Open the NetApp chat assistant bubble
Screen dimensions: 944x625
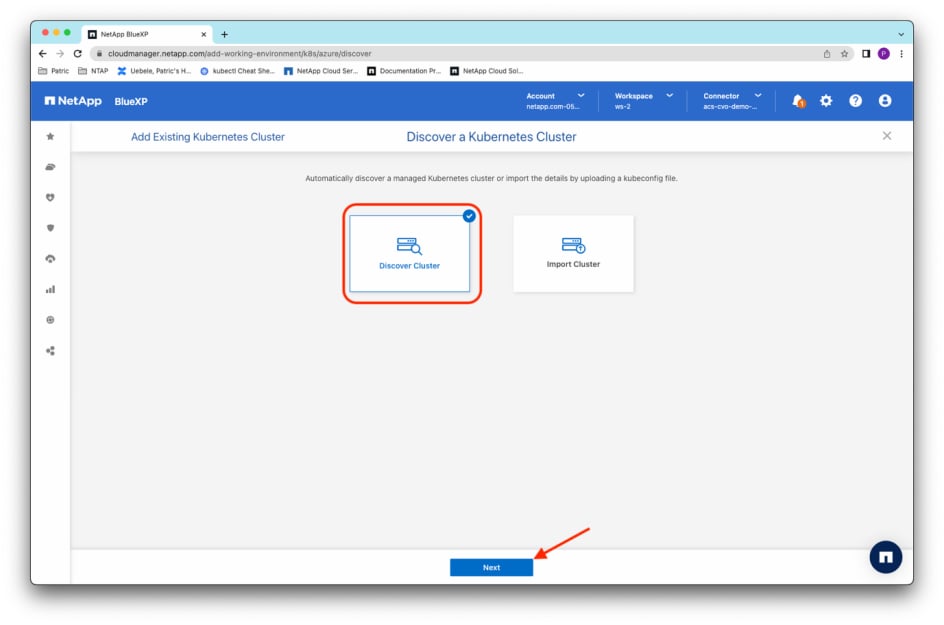point(886,557)
